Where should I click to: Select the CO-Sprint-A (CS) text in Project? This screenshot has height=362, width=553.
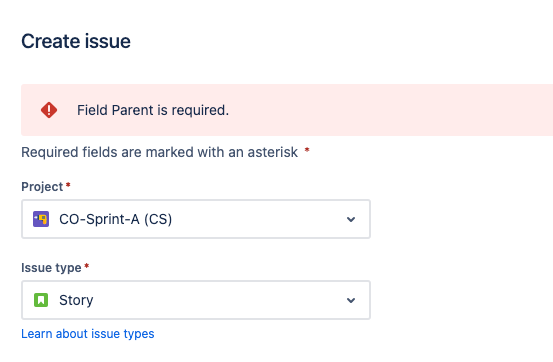point(116,219)
